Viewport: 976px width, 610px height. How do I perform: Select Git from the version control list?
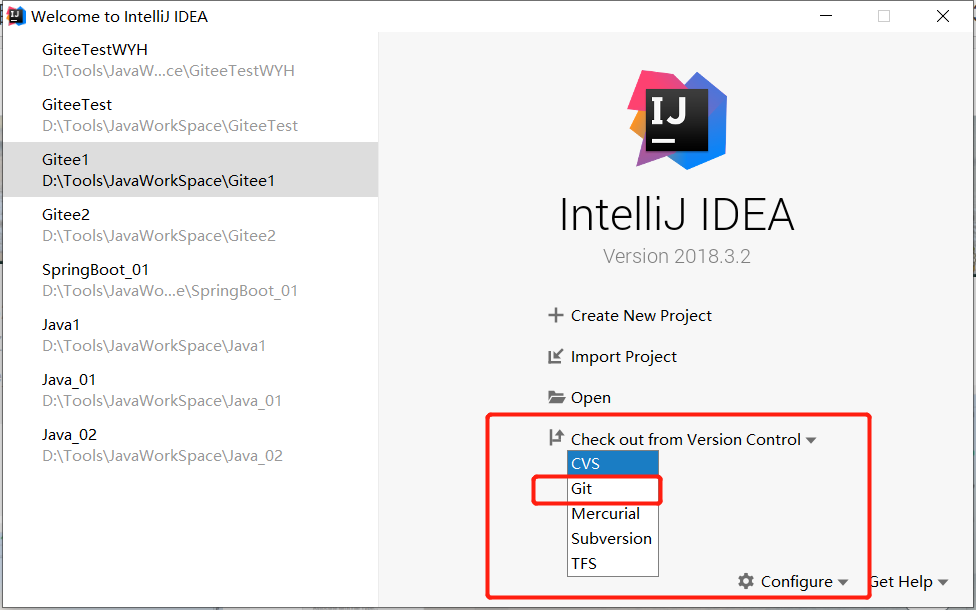(612, 489)
